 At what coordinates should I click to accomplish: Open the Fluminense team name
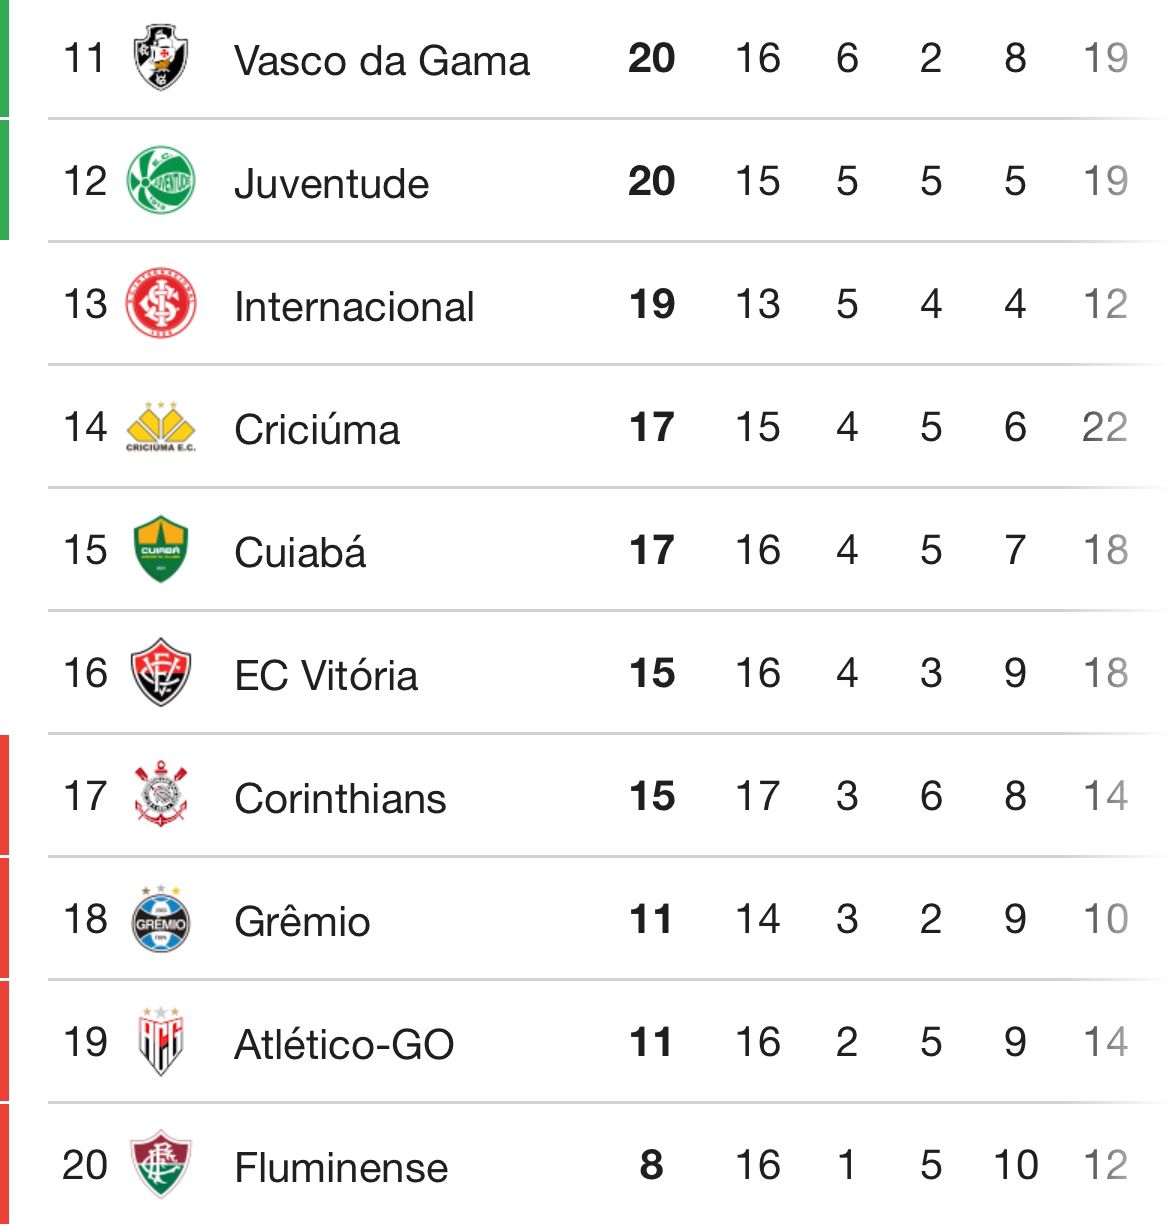tap(341, 1168)
